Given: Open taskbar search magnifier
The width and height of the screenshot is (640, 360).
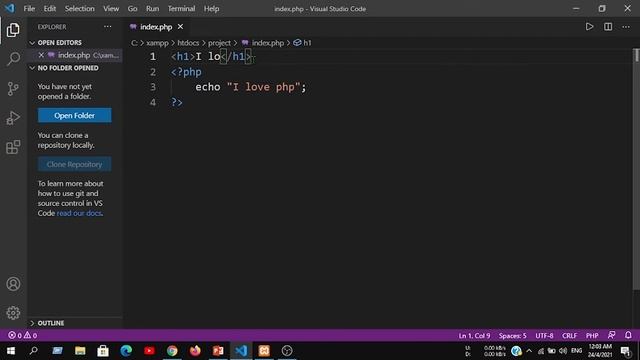Looking at the screenshot, I should (34, 351).
